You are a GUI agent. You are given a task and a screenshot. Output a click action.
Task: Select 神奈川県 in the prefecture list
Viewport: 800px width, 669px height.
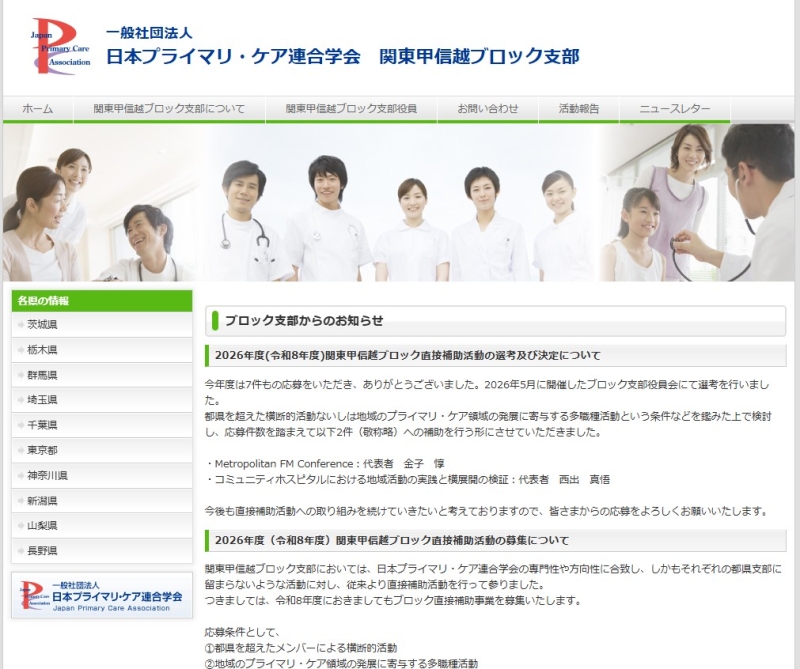tap(102, 476)
